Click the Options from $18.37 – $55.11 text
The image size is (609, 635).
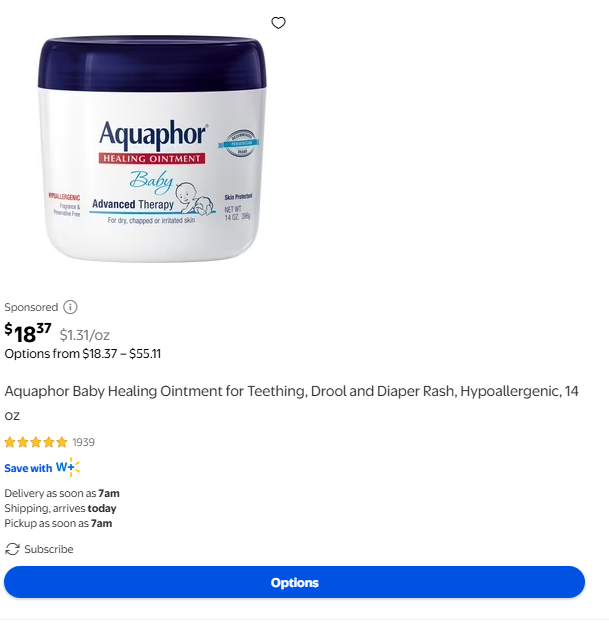point(83,354)
